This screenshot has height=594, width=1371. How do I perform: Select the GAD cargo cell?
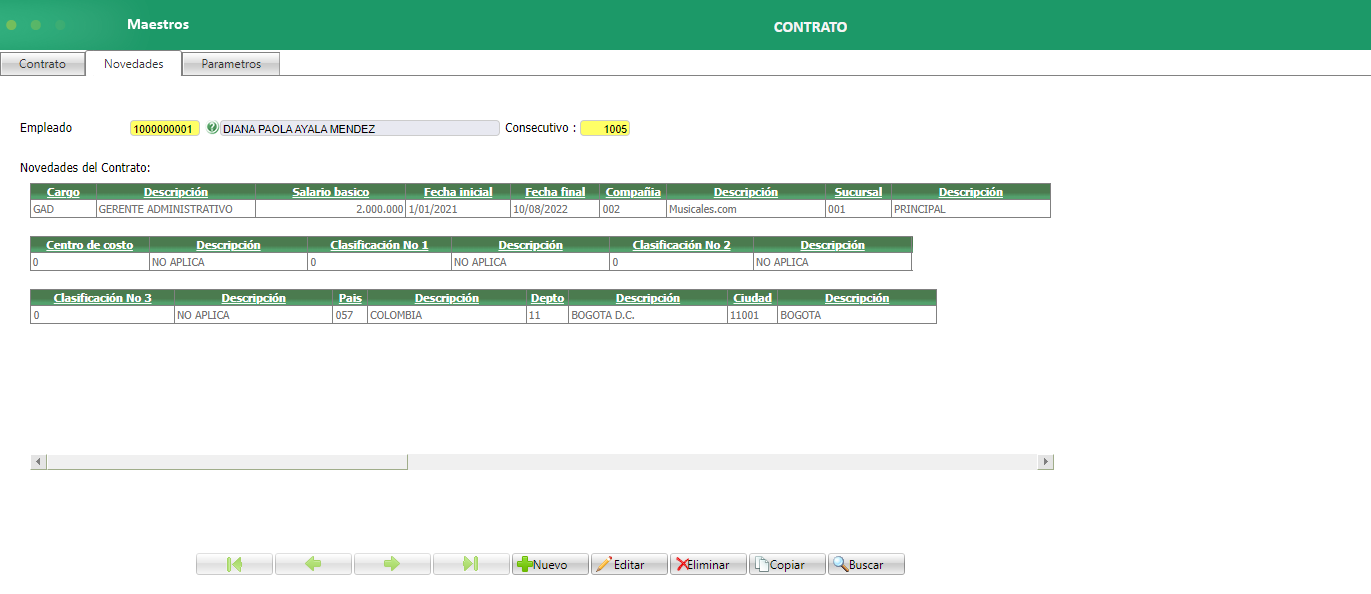[63, 210]
